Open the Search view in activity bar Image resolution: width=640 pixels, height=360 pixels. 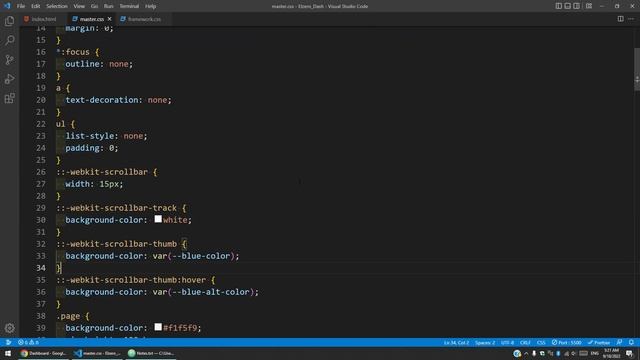point(9,40)
